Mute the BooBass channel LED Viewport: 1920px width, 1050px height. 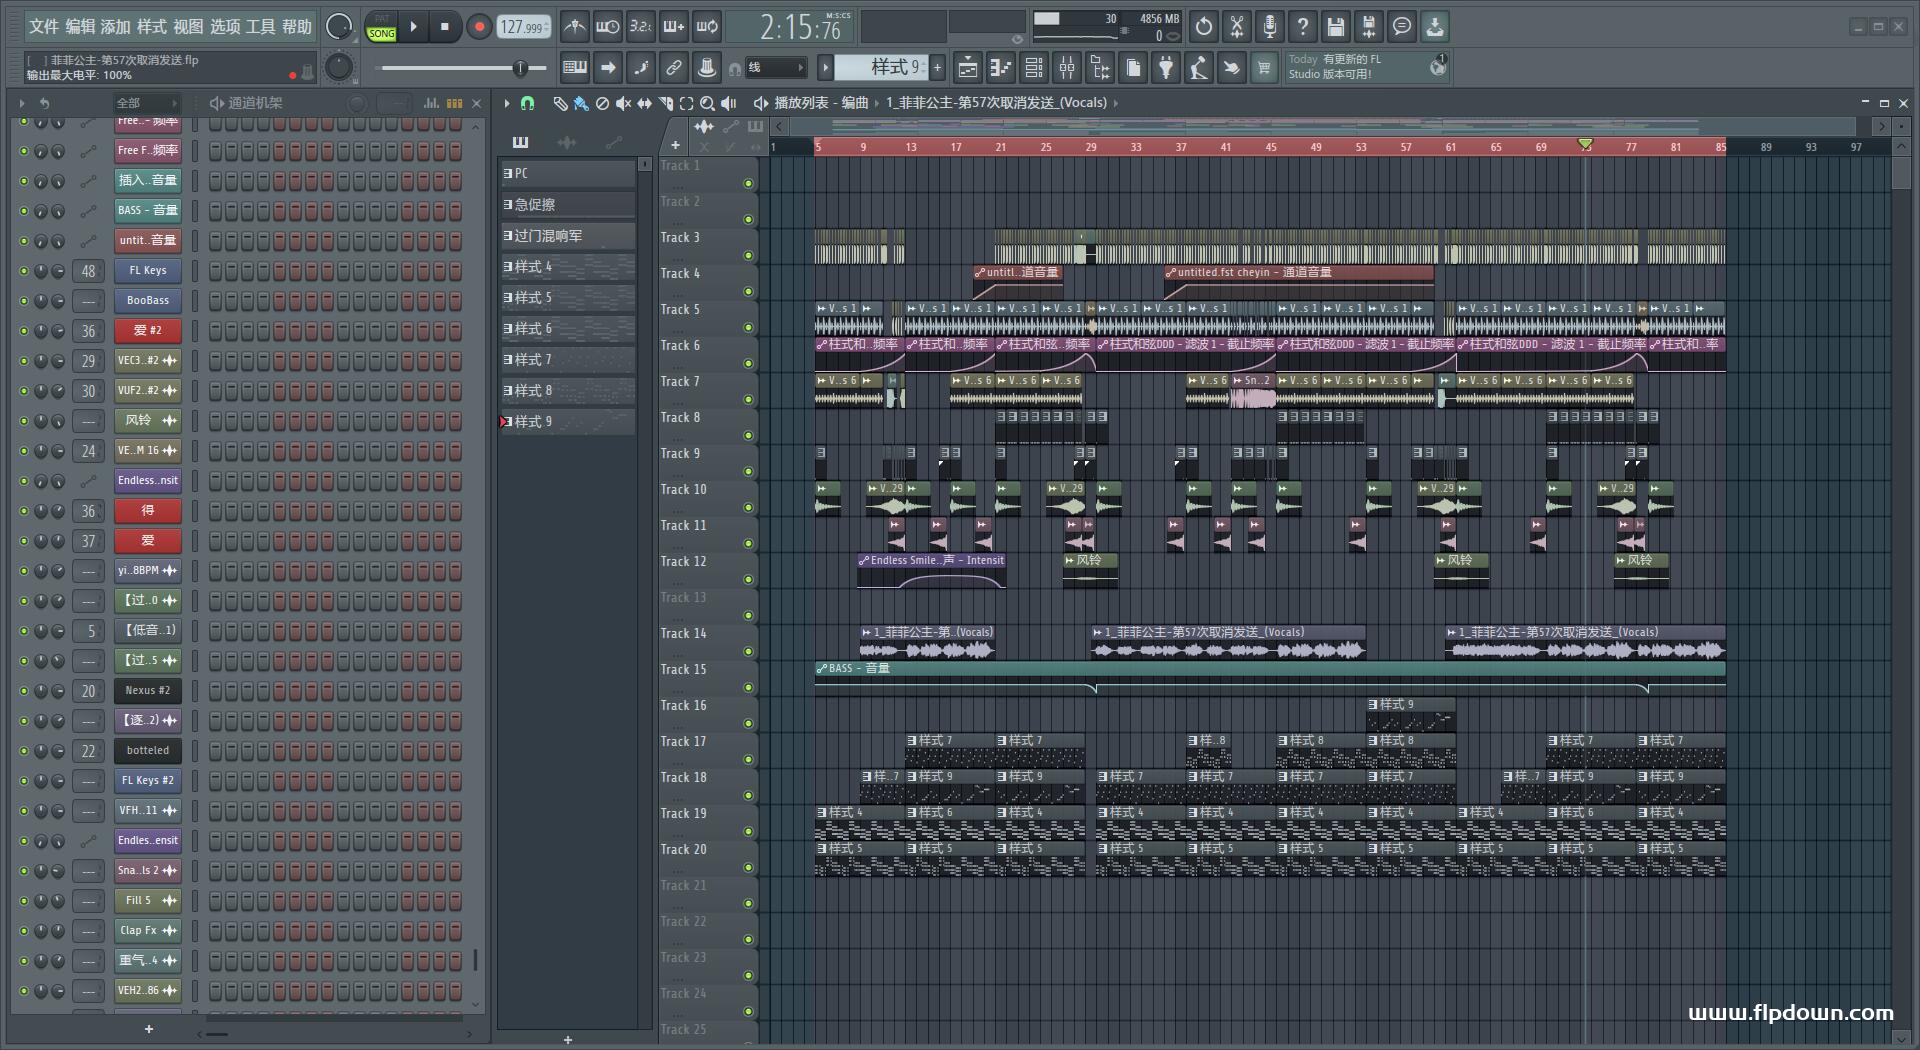coord(24,301)
